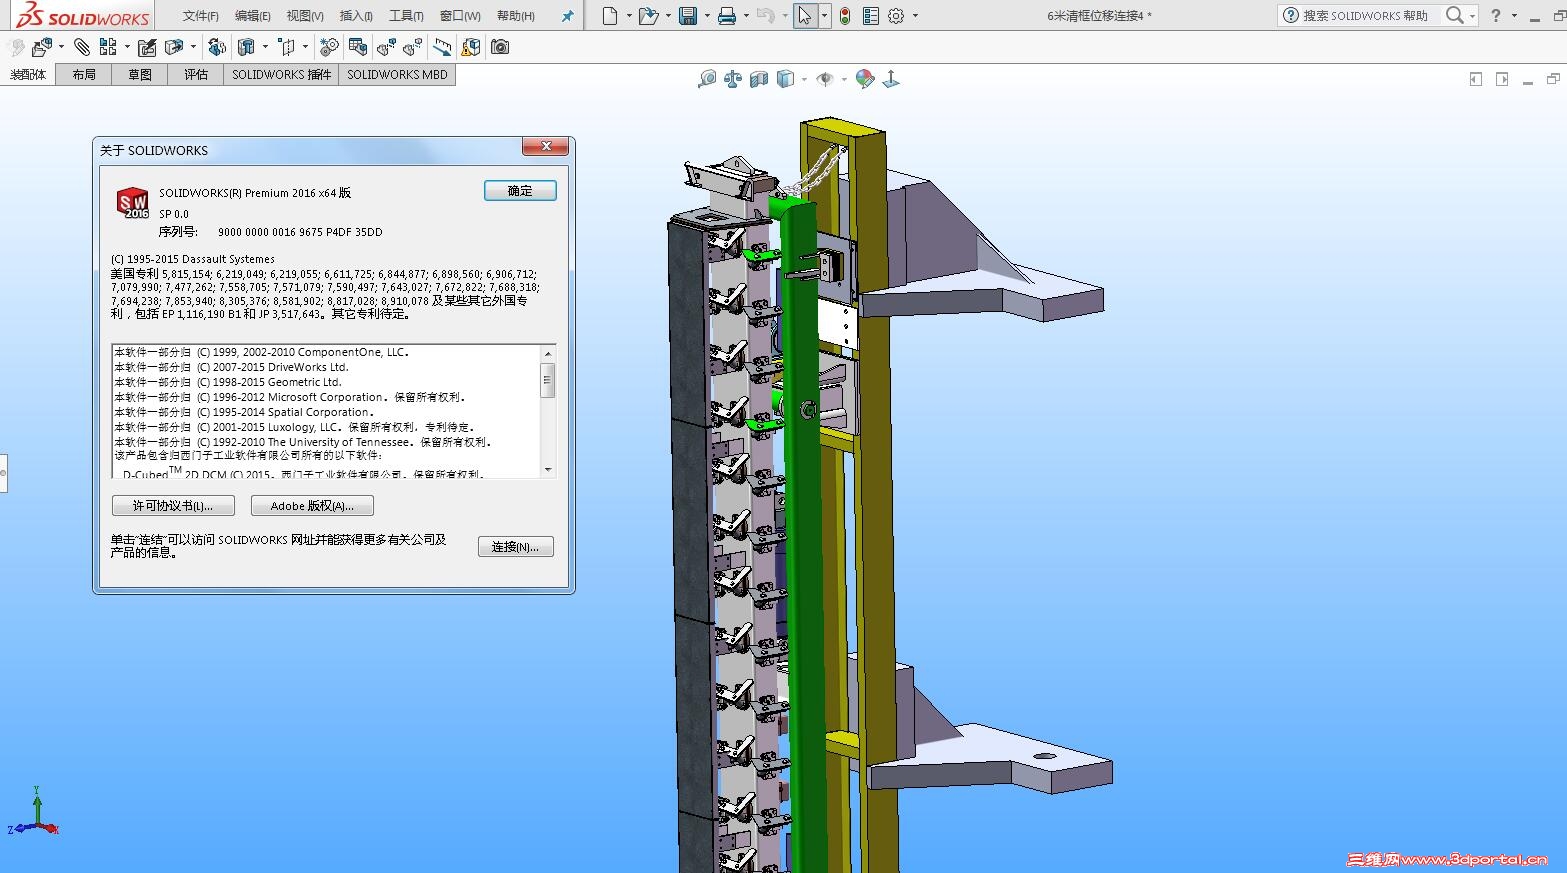Viewport: 1567px width, 873px height.
Task: Expand the Open file dropdown arrow
Action: (x=668, y=16)
